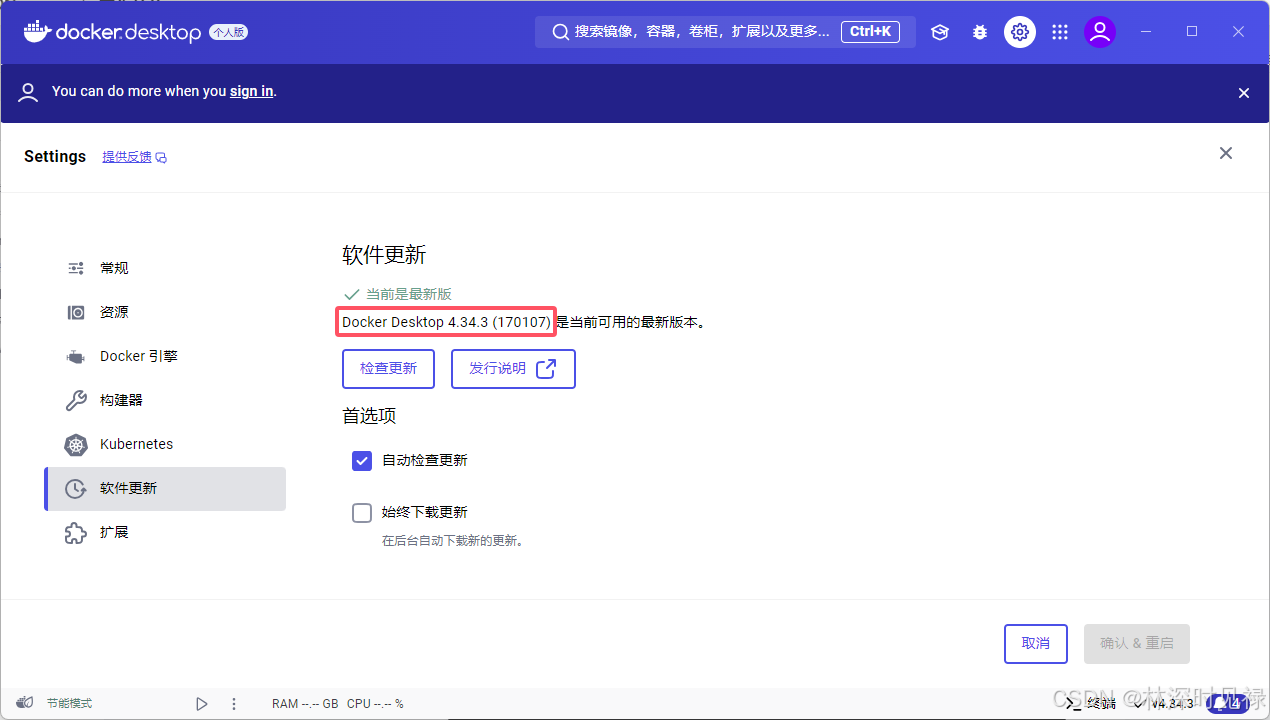Click the 当前是最新版 status message

pos(408,294)
